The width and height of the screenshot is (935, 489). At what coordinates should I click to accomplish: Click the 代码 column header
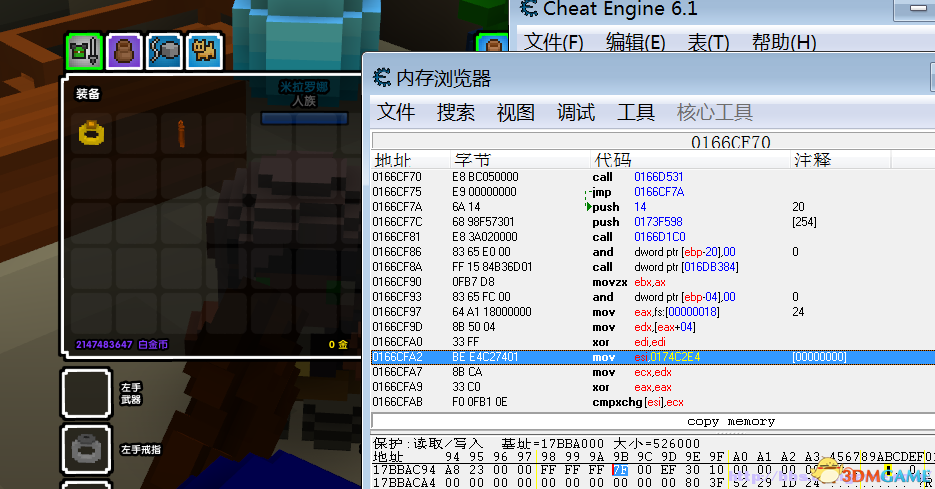point(690,160)
